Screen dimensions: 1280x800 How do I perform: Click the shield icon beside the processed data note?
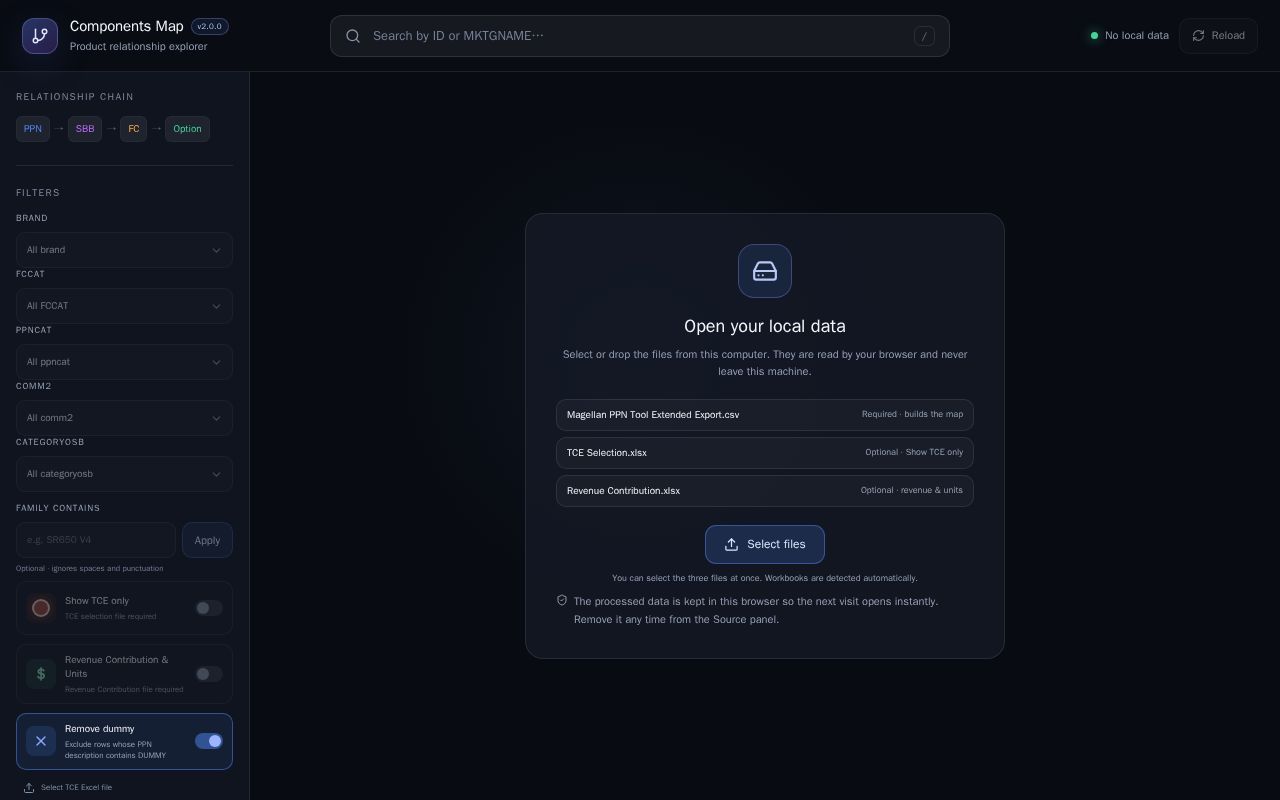(x=562, y=601)
